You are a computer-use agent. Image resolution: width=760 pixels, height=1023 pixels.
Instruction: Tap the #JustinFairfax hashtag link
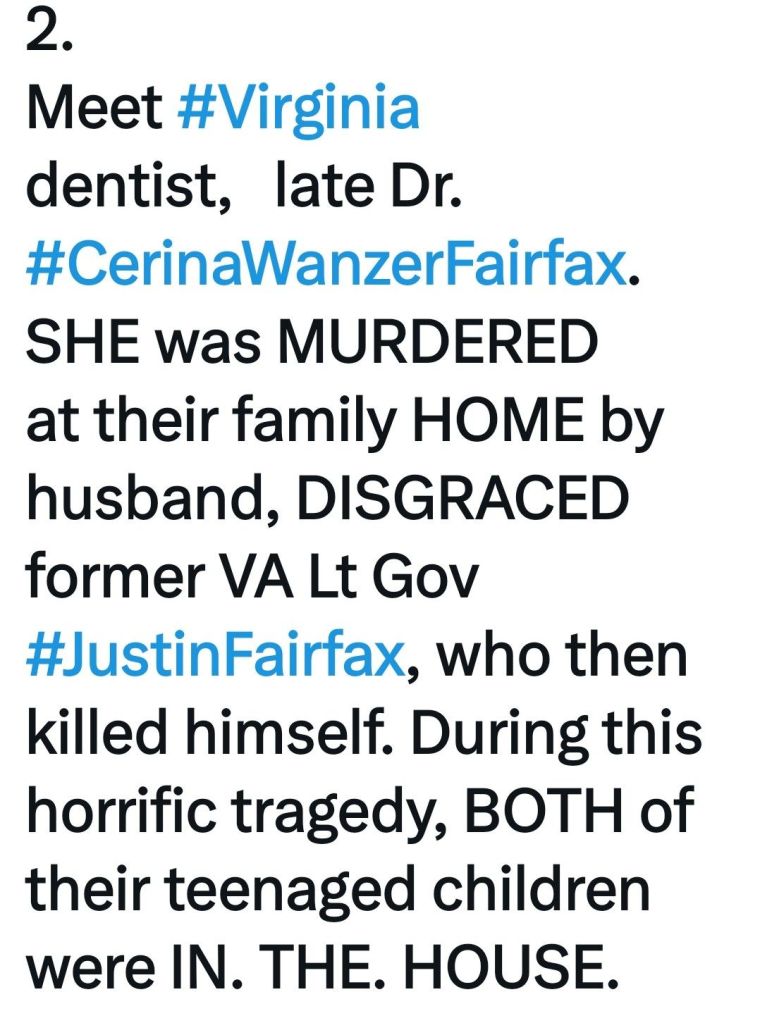coord(215,655)
